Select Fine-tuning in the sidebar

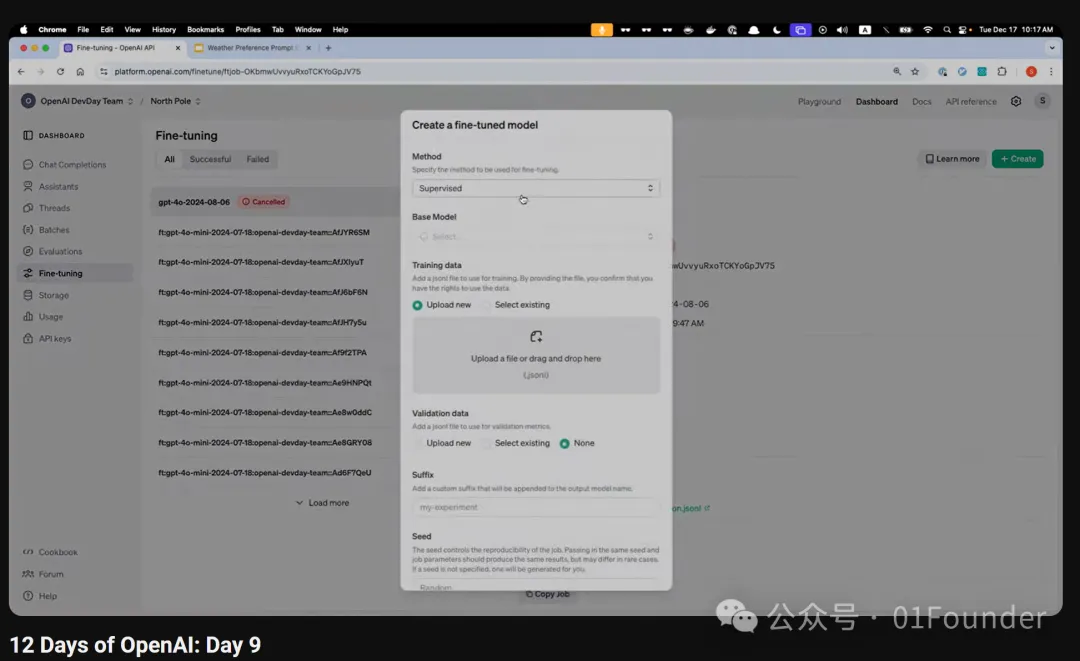[x=74, y=273]
